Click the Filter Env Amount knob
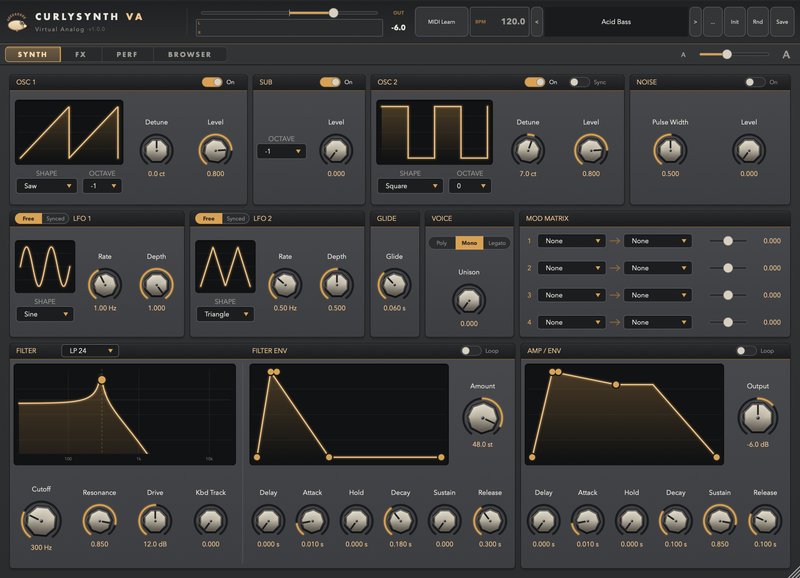The width and height of the screenshot is (800, 578). [x=483, y=417]
